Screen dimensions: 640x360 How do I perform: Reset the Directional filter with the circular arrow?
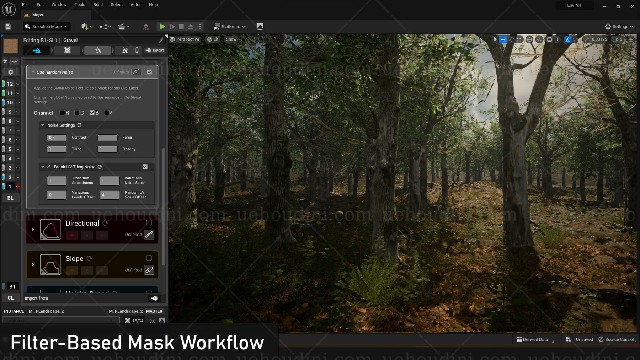105,223
